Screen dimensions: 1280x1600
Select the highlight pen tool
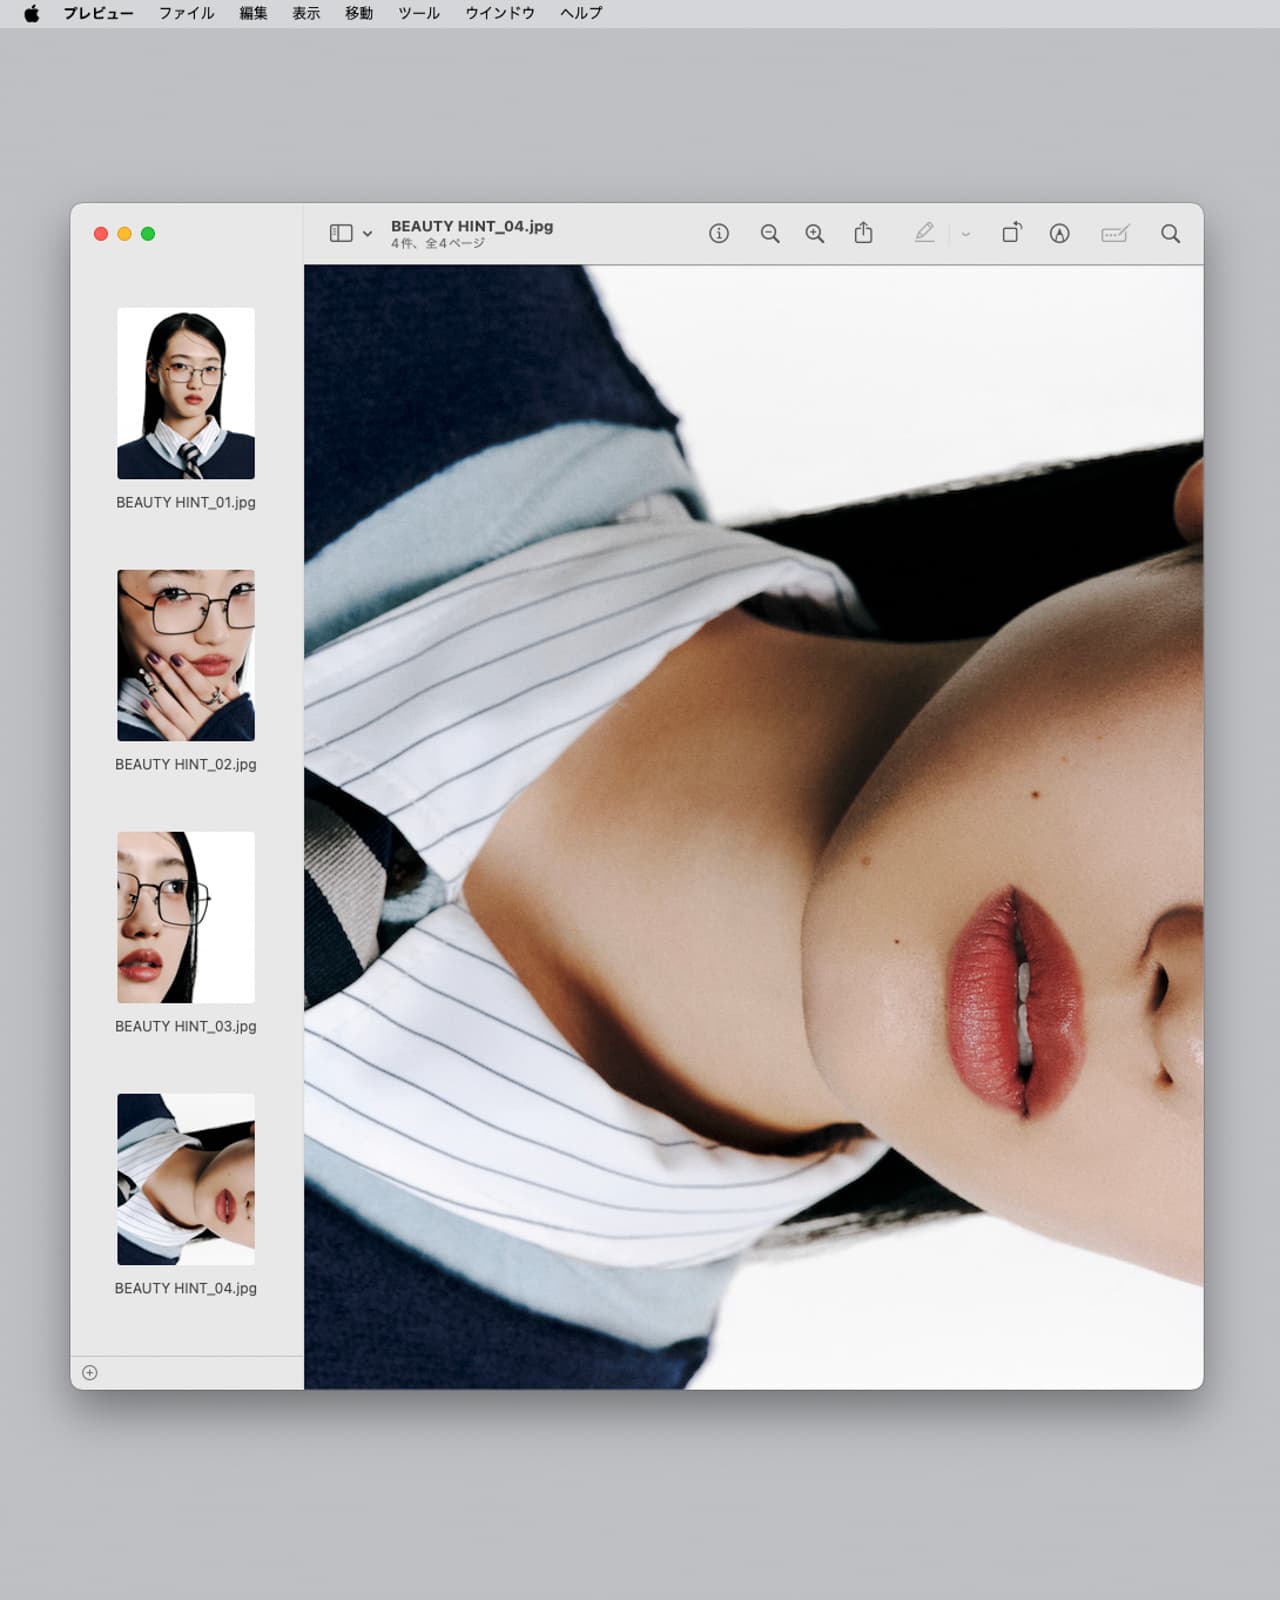click(x=924, y=233)
